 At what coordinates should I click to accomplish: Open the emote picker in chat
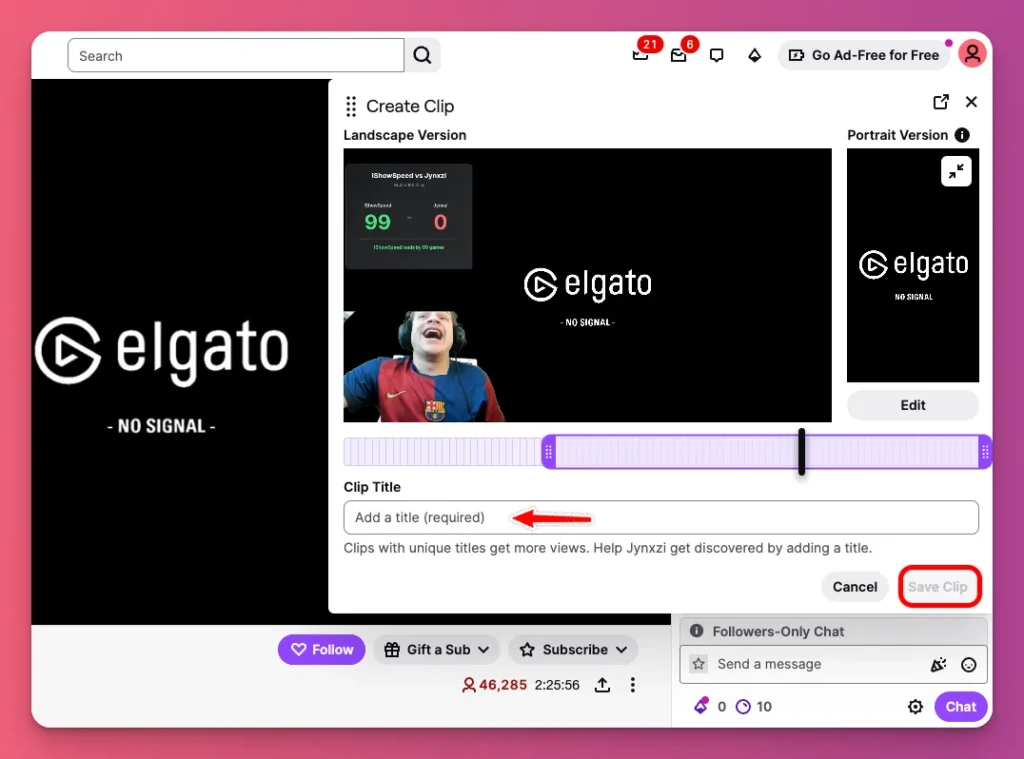968,664
